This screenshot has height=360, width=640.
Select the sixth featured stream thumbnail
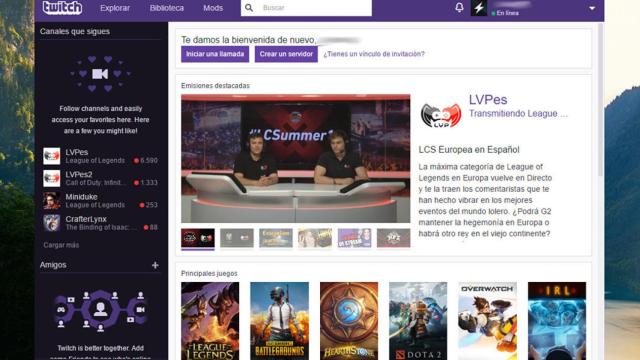tap(393, 238)
